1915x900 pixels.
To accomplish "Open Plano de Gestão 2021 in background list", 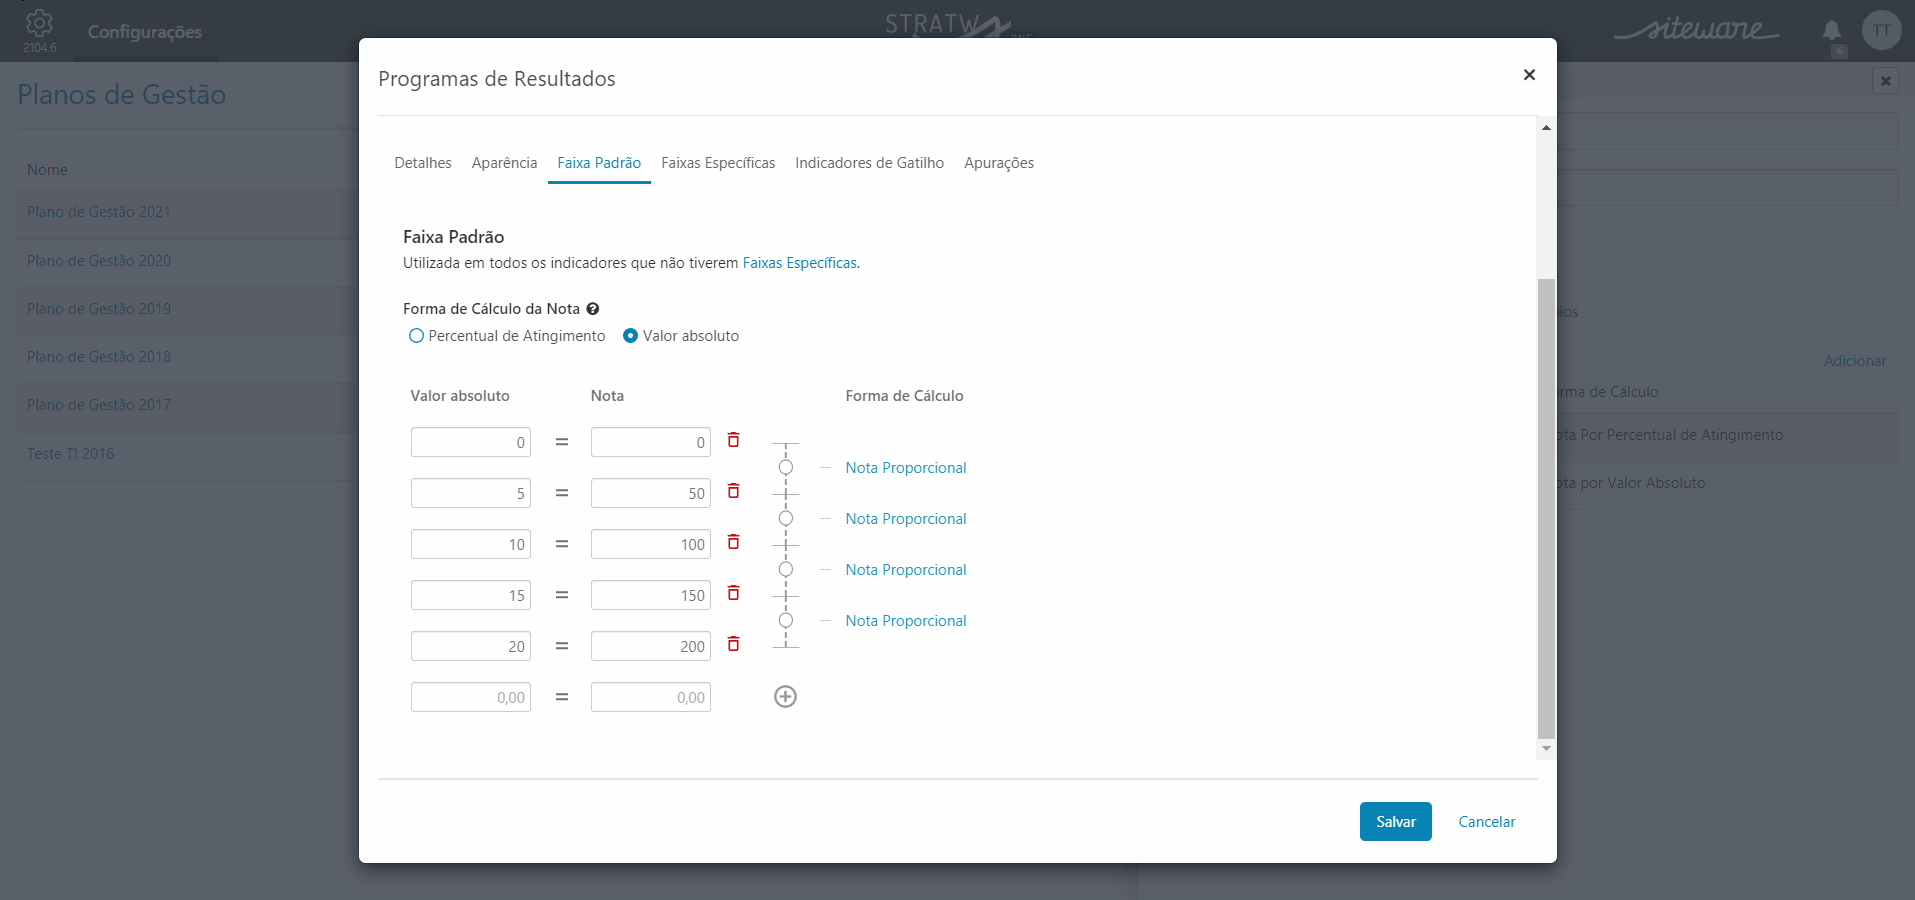I will click(x=99, y=212).
